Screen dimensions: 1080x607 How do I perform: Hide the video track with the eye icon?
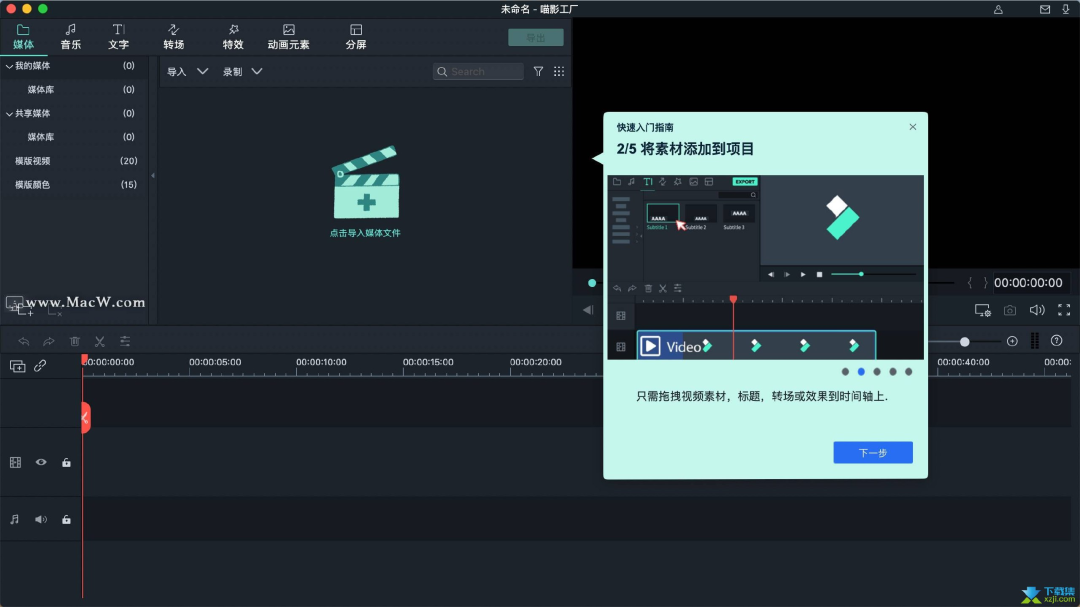[41, 462]
